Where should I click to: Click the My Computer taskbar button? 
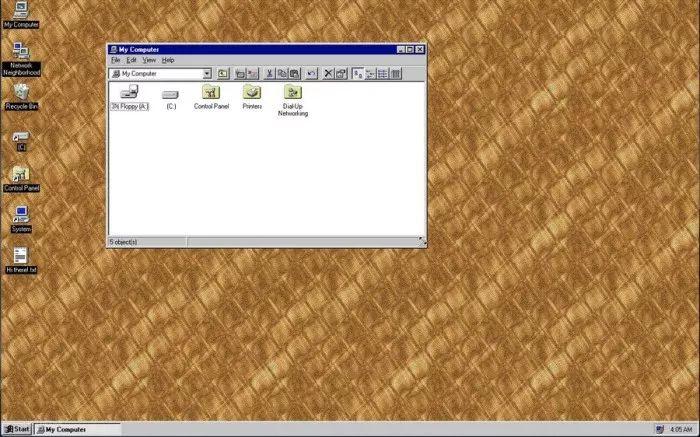point(78,429)
